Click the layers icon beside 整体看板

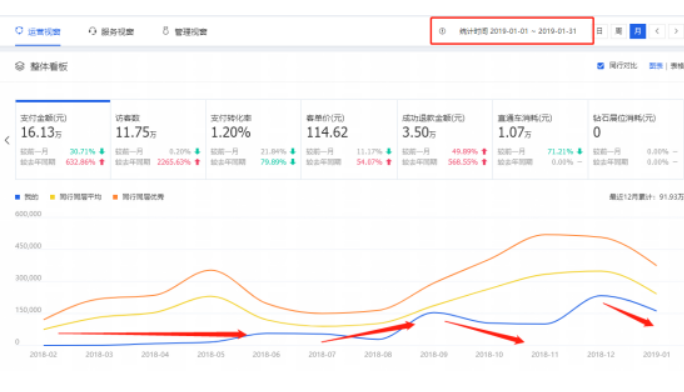click(x=20, y=66)
